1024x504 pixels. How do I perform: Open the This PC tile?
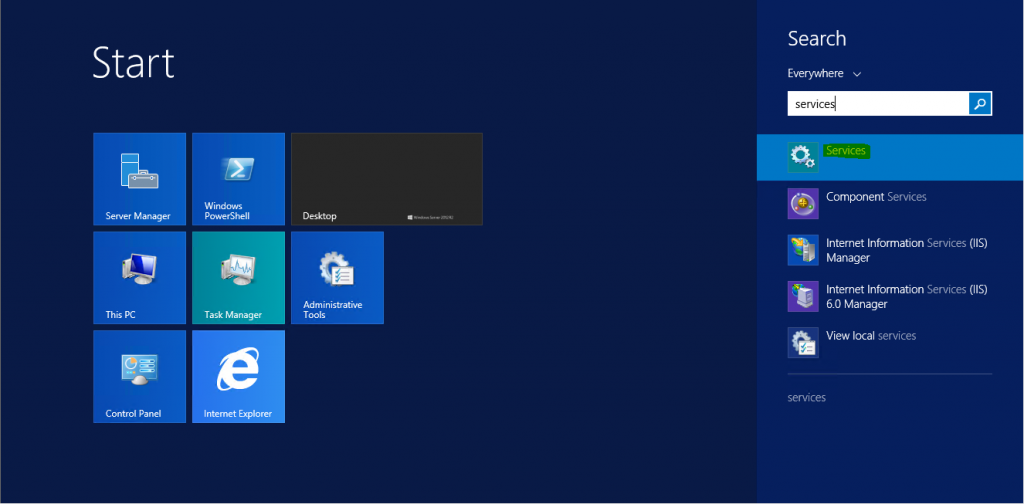(x=140, y=277)
